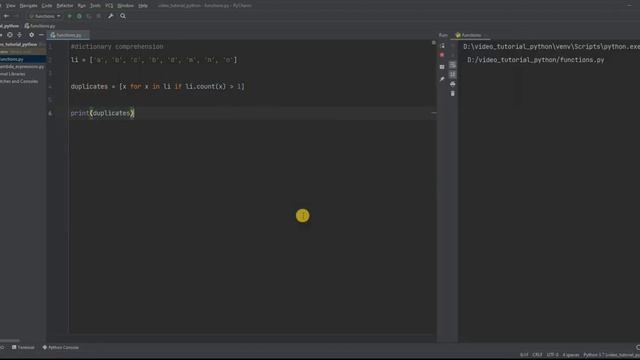
Task: Open the Terminal tool window
Action: coord(23,347)
